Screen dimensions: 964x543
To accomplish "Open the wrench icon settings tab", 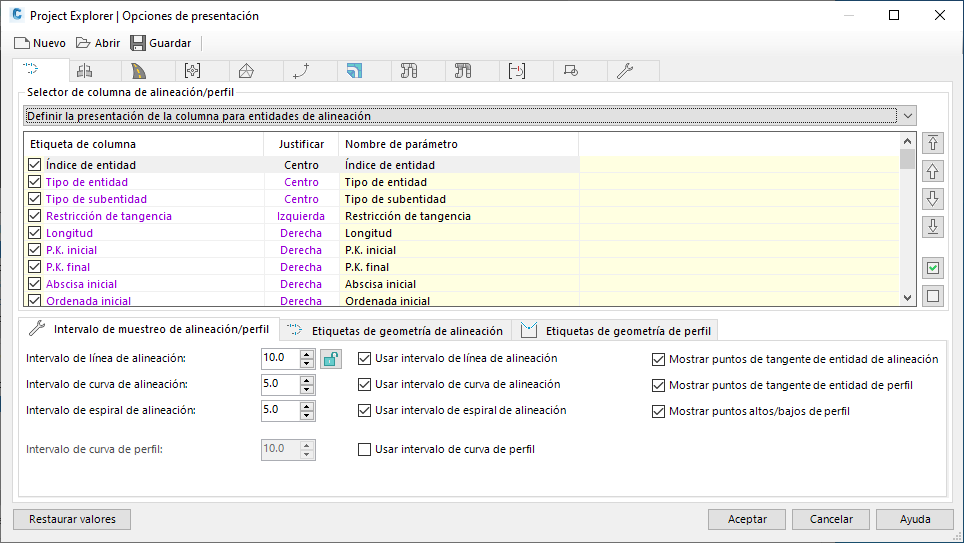I will (624, 70).
